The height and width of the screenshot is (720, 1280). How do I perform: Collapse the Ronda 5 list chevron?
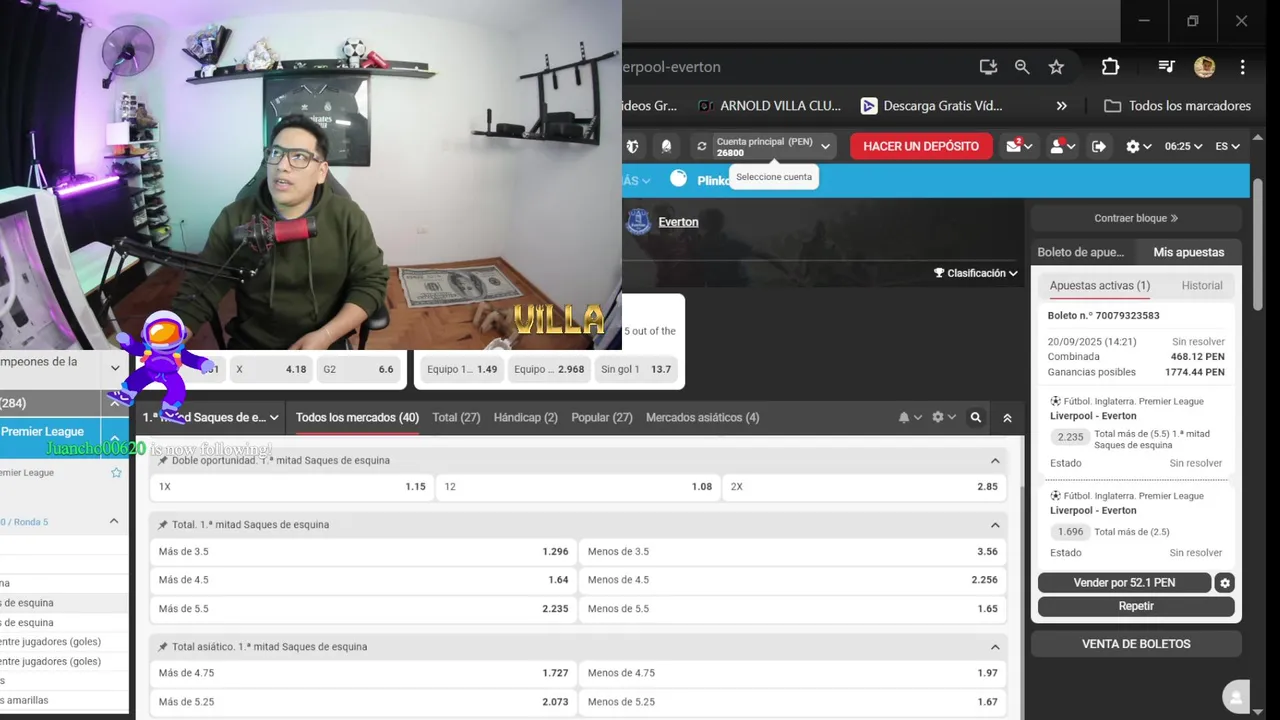tap(114, 522)
